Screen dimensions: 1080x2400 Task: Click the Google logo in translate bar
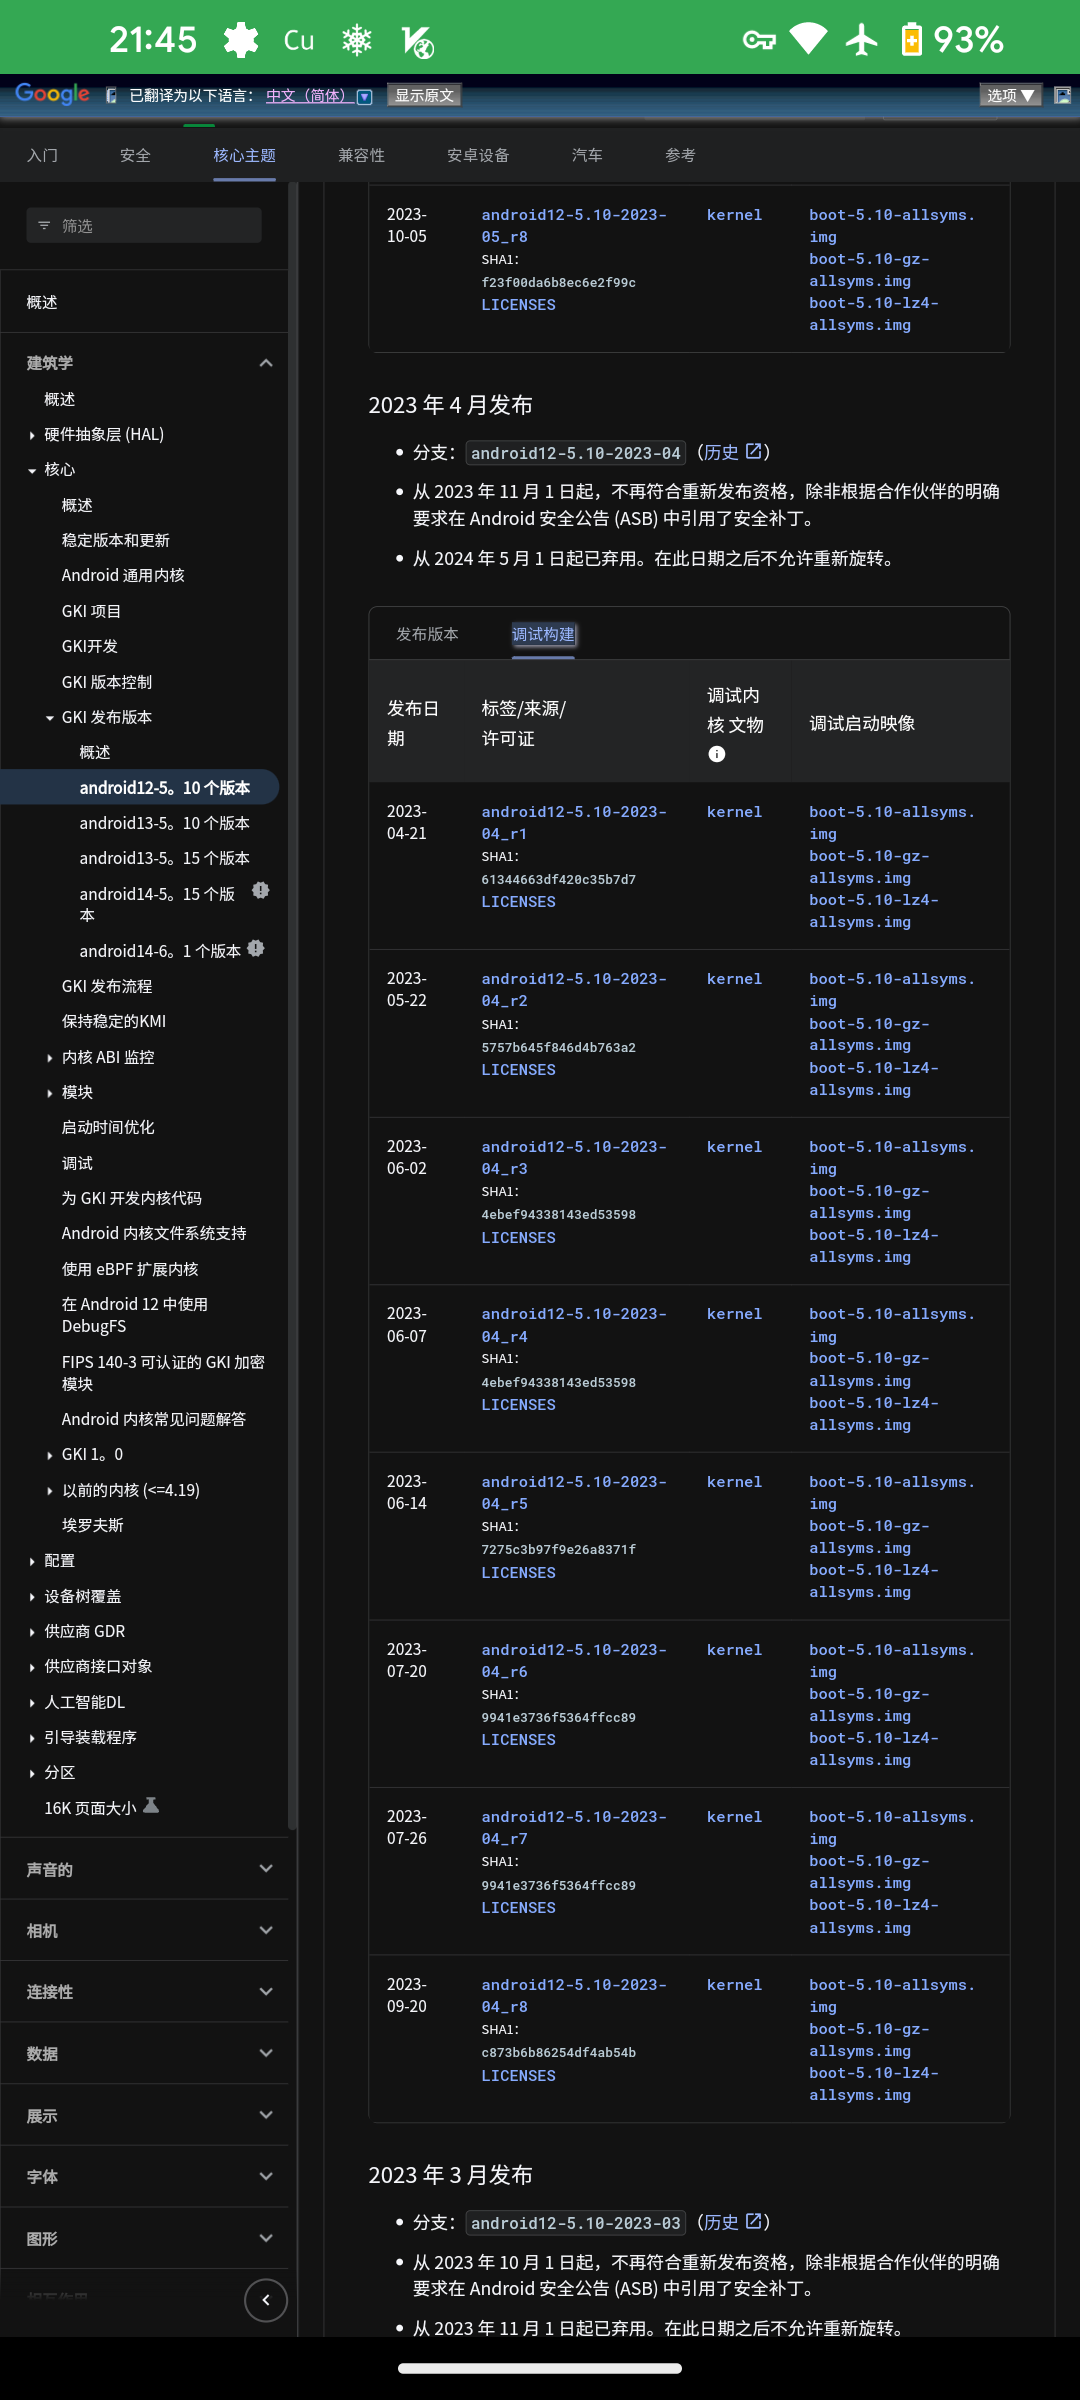coord(52,94)
